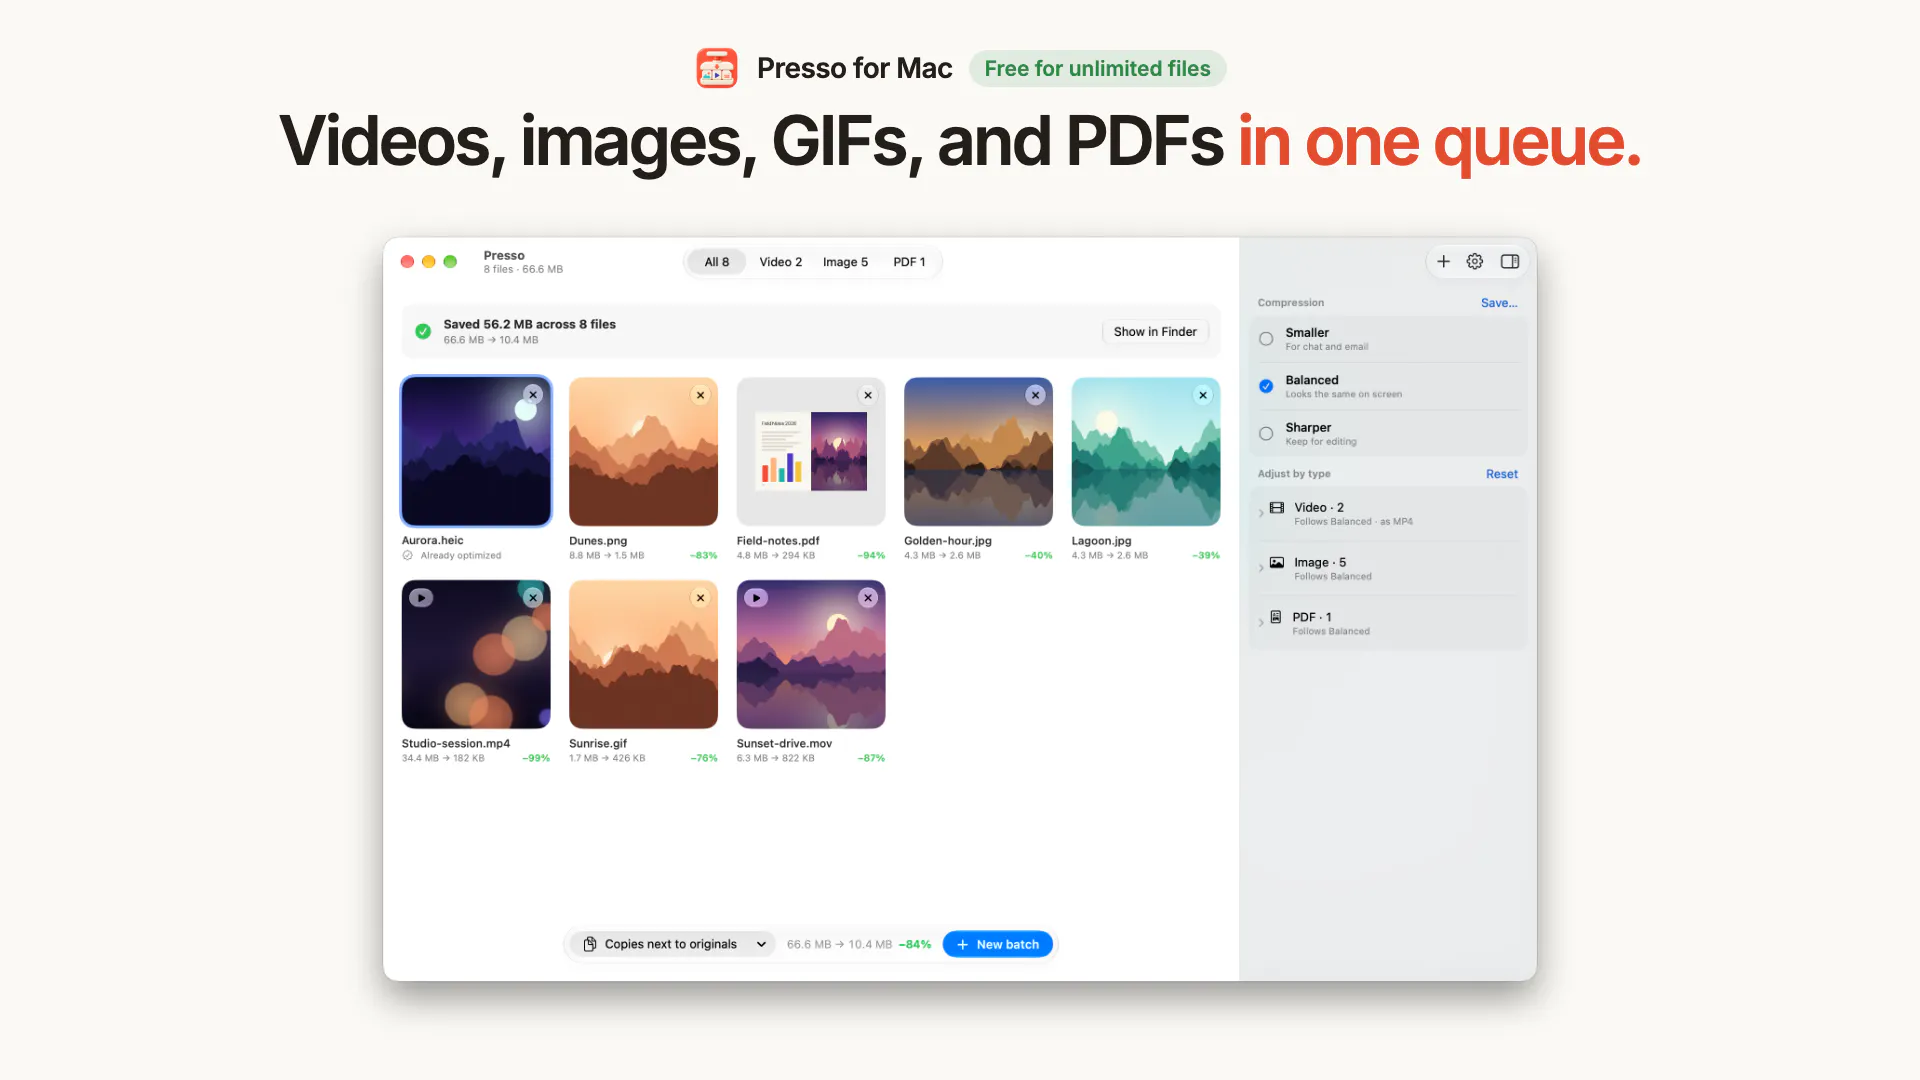
Task: Remove Lagoon.jpg with its X button
Action: pyautogui.click(x=1203, y=395)
